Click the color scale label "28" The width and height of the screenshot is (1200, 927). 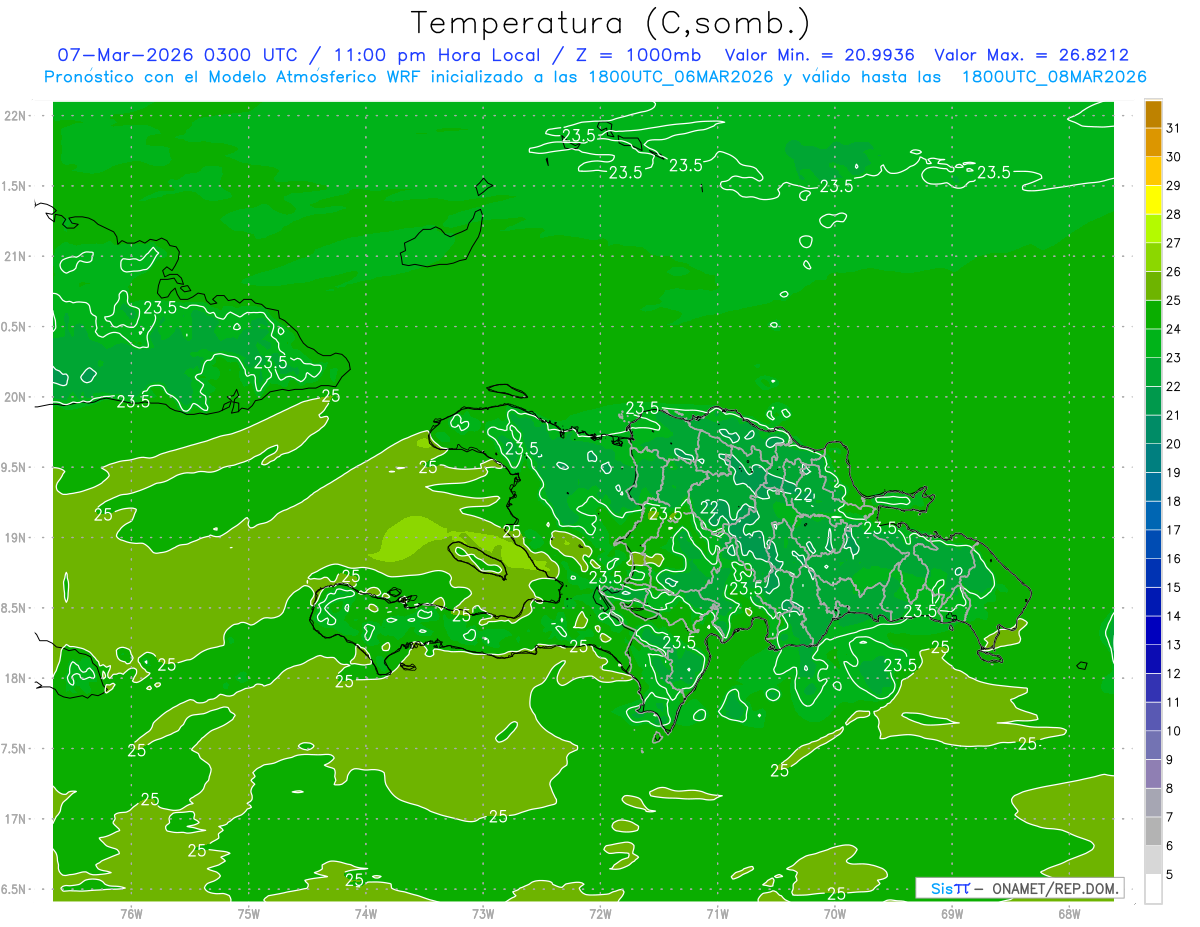coord(1174,214)
